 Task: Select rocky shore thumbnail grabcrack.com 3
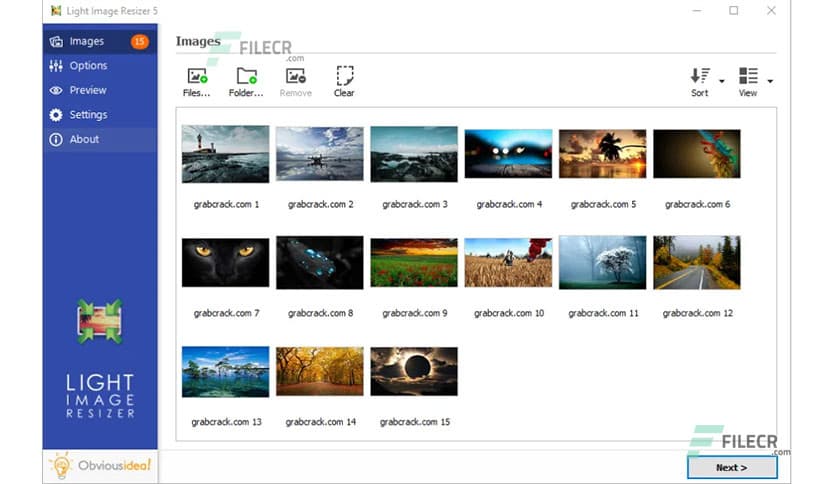(414, 154)
